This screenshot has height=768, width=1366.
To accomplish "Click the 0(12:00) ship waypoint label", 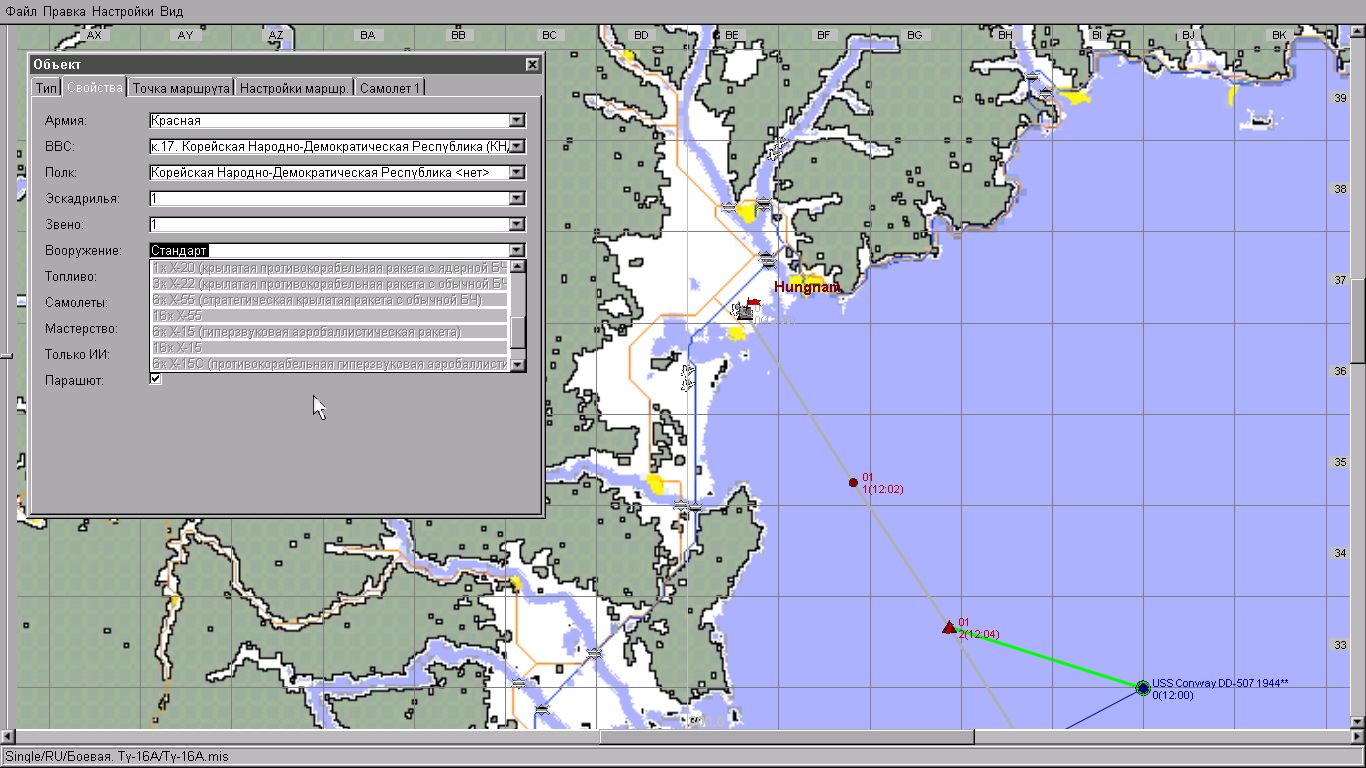I will click(1173, 695).
